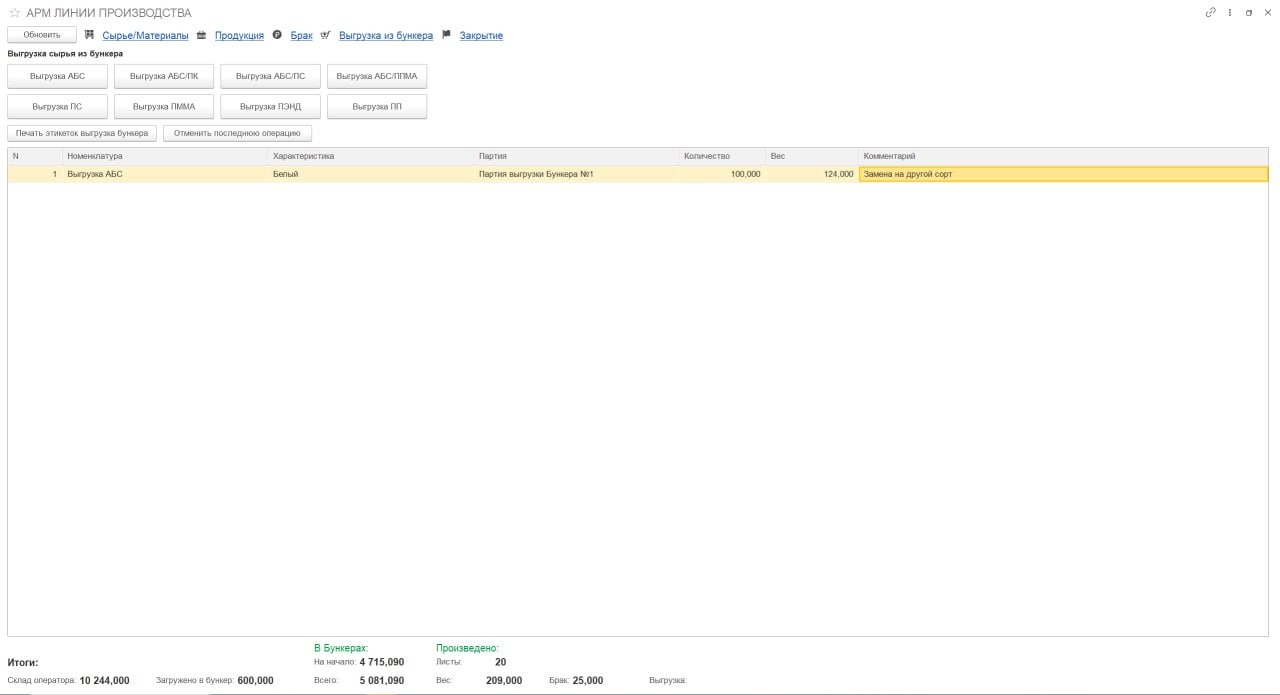Click the cart icon beside Выгрузка из бункера

point(326,35)
